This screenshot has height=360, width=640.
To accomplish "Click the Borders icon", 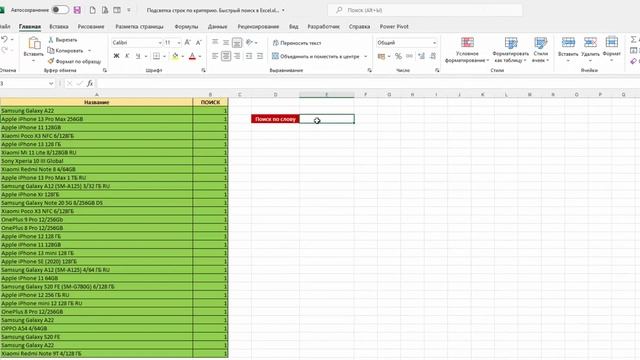I will click(x=156, y=56).
